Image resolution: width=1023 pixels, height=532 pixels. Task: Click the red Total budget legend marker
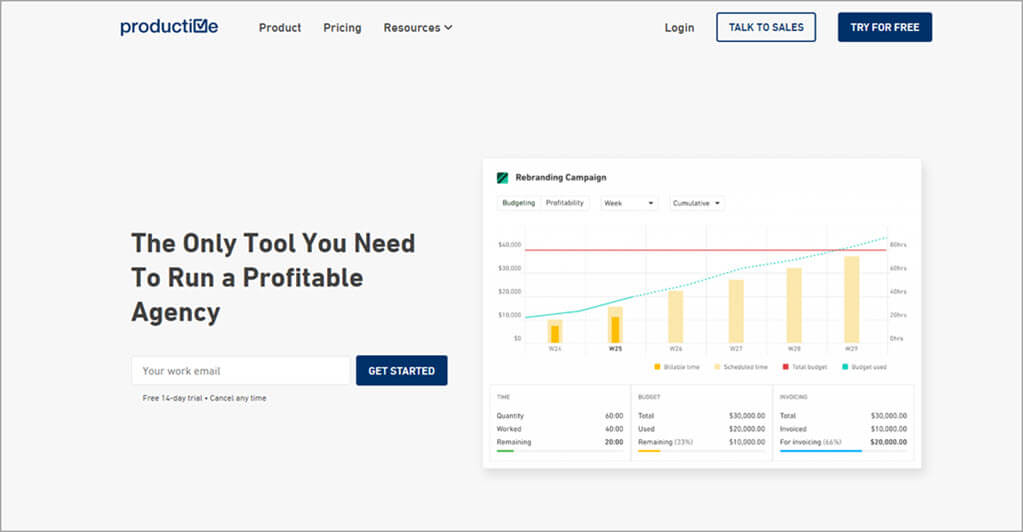[x=786, y=367]
